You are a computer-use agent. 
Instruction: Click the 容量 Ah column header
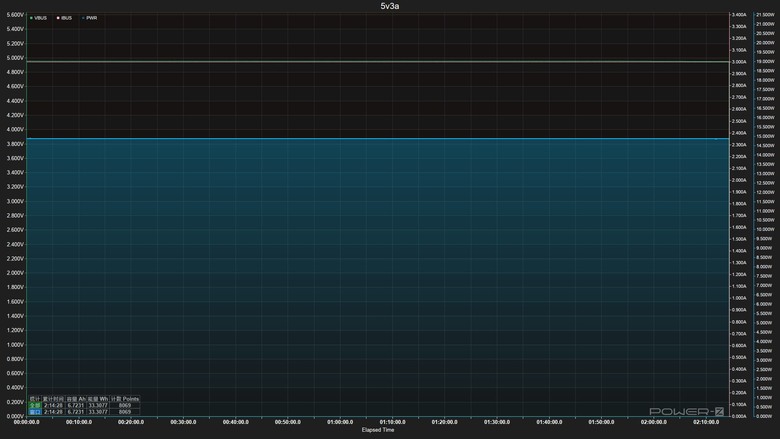76,399
